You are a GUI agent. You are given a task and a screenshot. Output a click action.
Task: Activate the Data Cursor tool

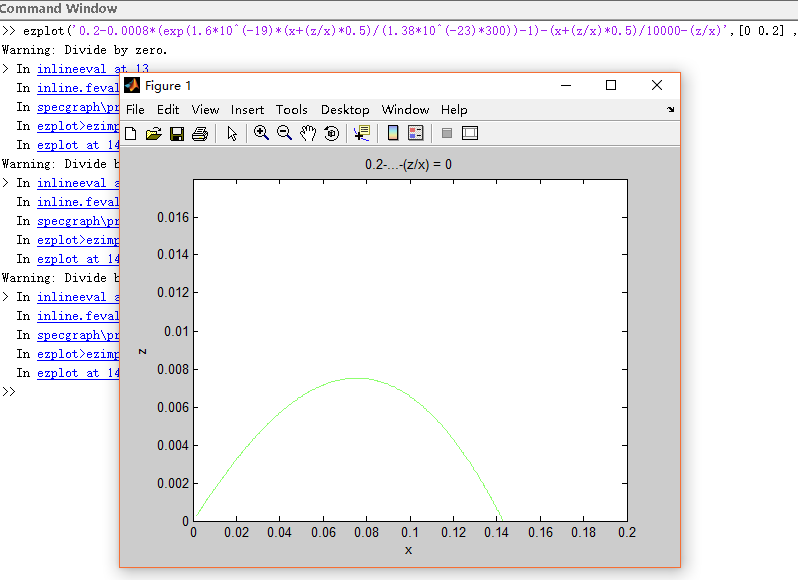tap(361, 133)
